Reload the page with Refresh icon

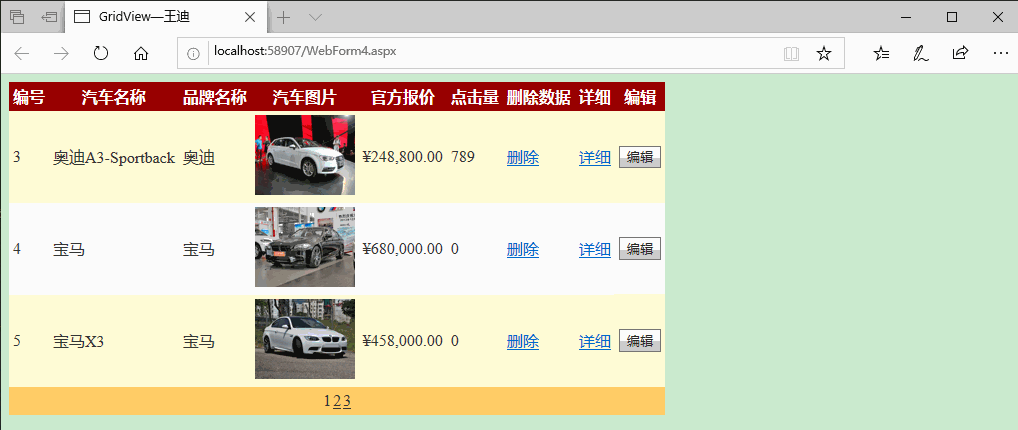click(101, 53)
